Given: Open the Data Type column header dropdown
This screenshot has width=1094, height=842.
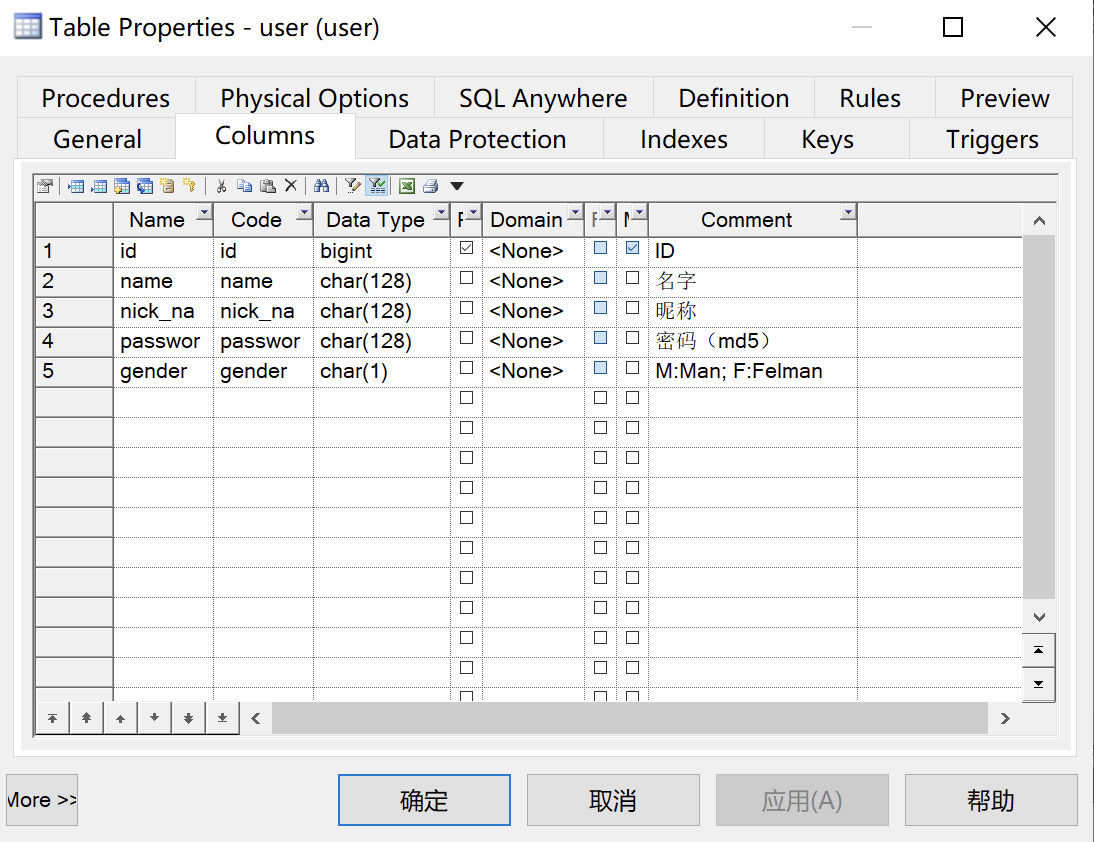Looking at the screenshot, I should coord(441,214).
